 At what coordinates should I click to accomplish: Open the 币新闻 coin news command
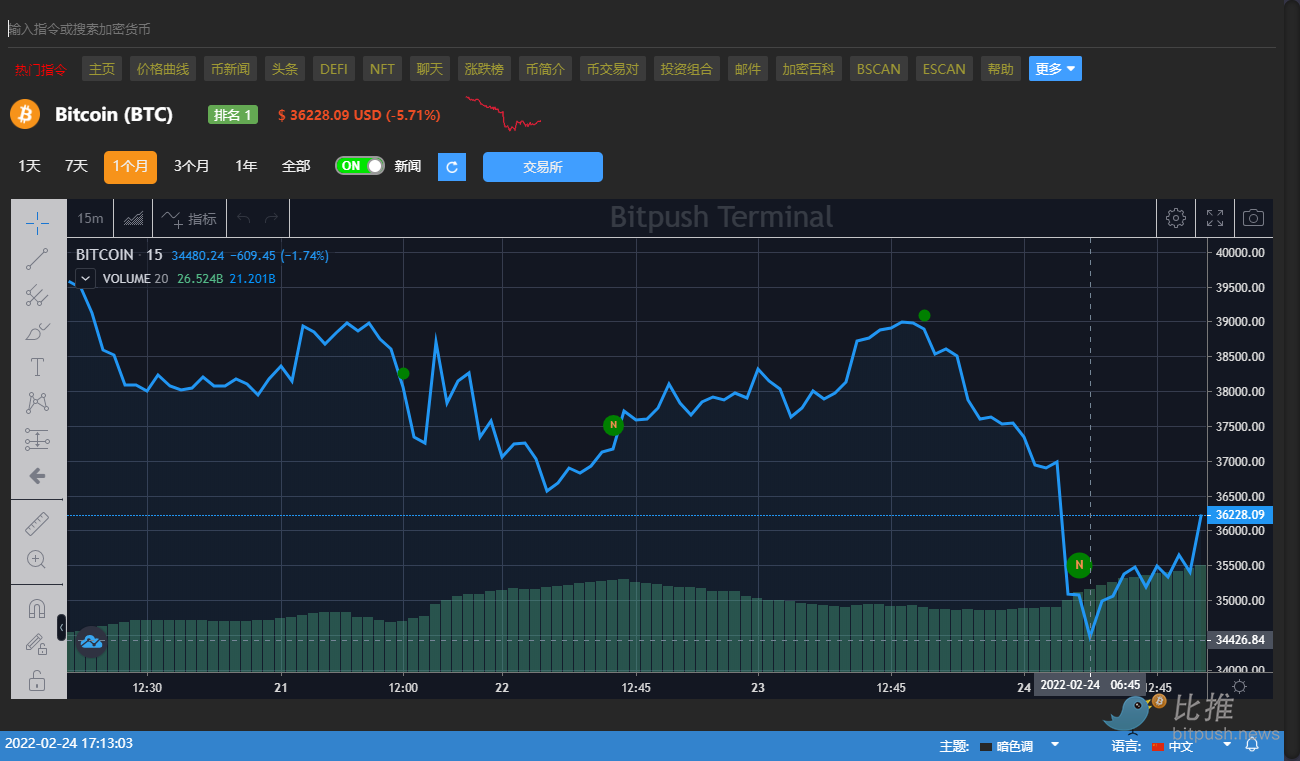[230, 69]
